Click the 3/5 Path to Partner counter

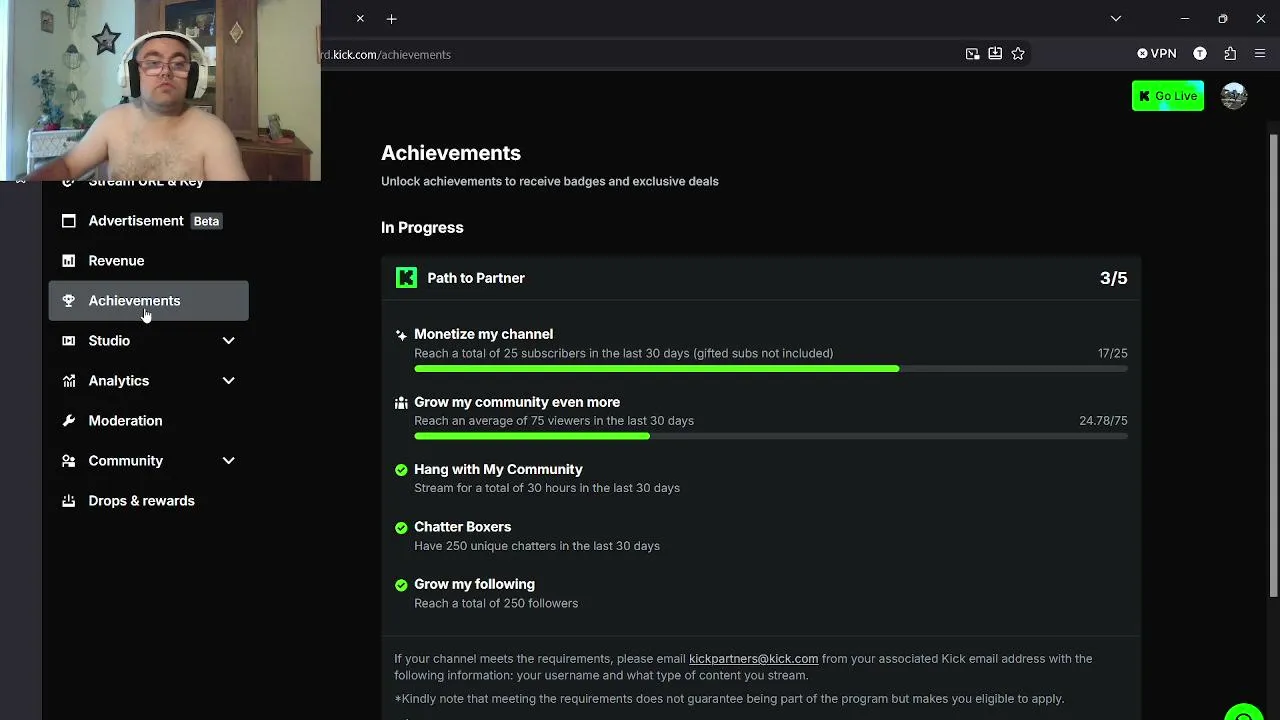(1113, 278)
